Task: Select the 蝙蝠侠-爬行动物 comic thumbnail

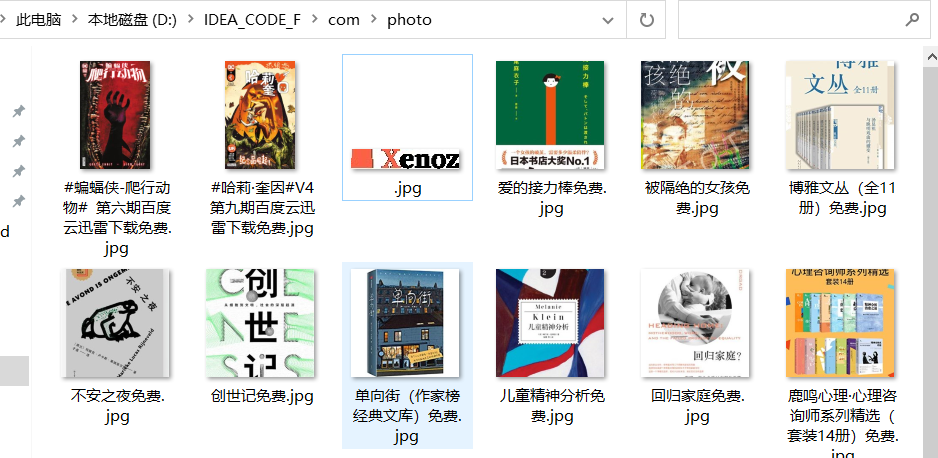Action: [x=115, y=115]
